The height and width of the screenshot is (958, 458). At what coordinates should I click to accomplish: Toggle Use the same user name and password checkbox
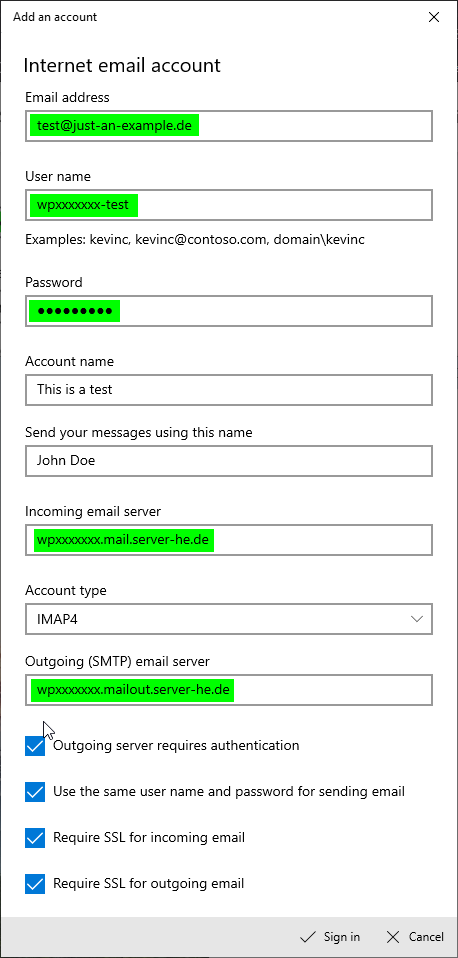tap(35, 792)
